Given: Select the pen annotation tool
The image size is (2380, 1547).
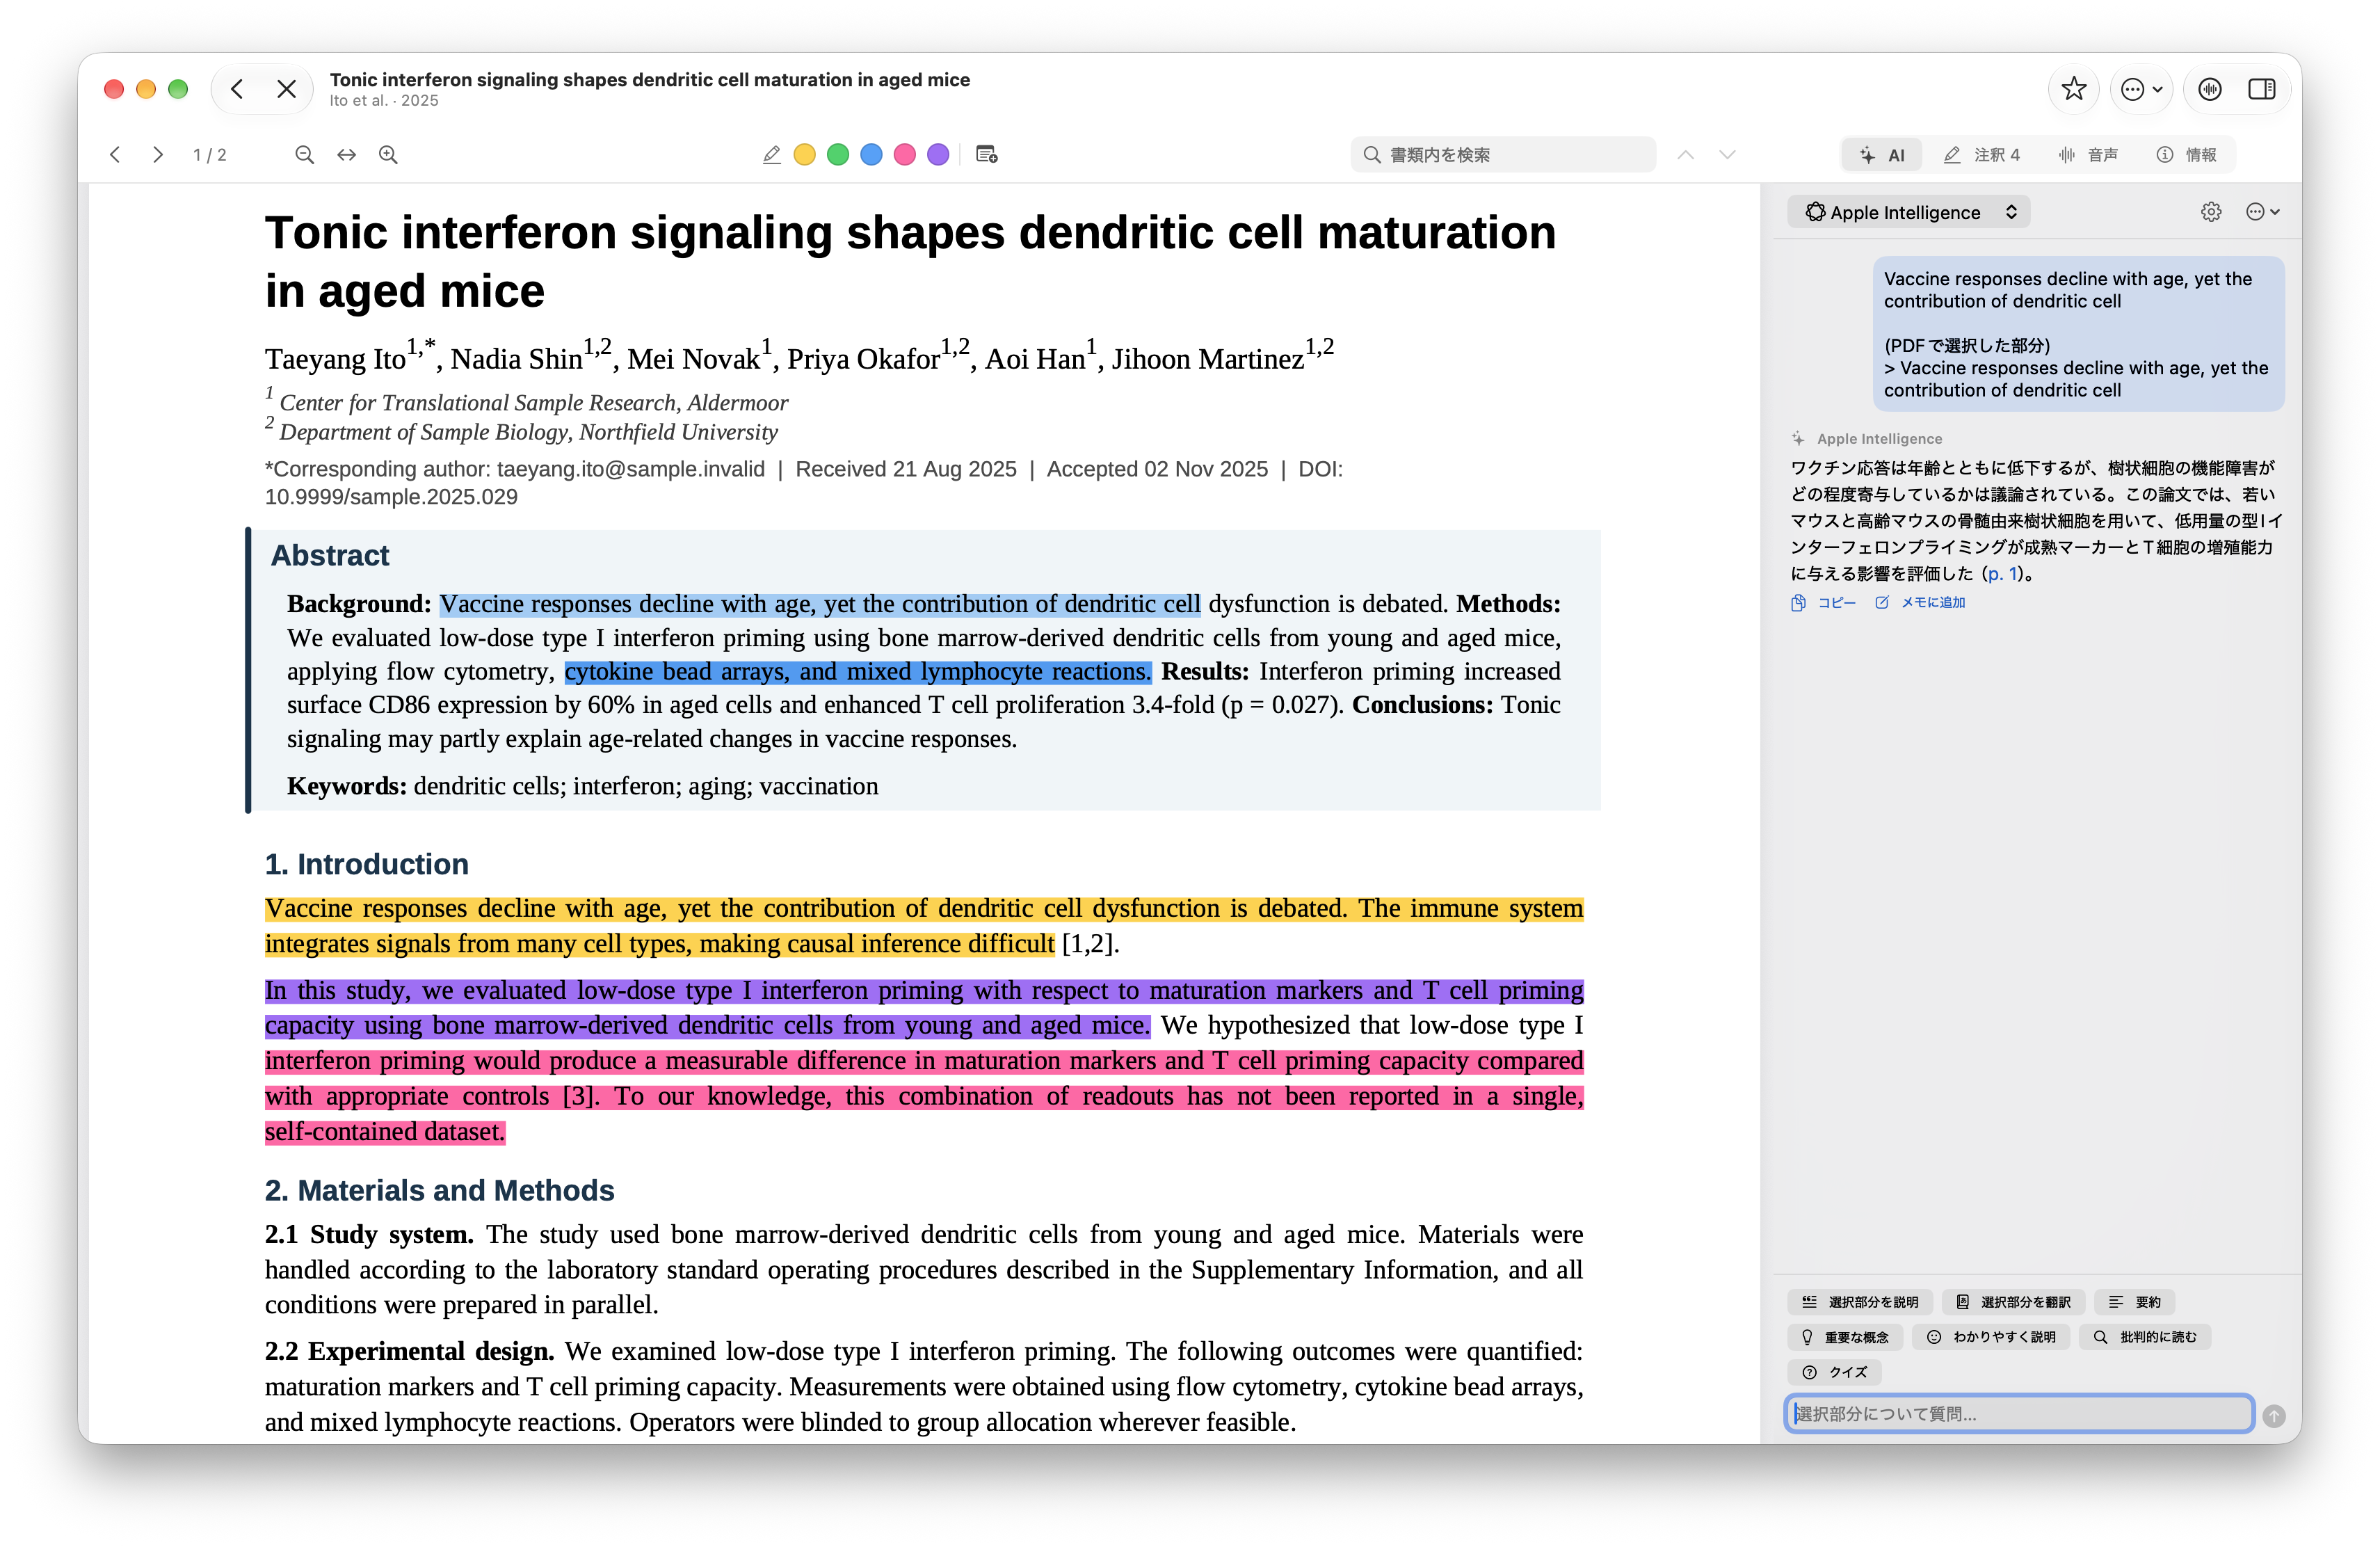Looking at the screenshot, I should coord(771,155).
